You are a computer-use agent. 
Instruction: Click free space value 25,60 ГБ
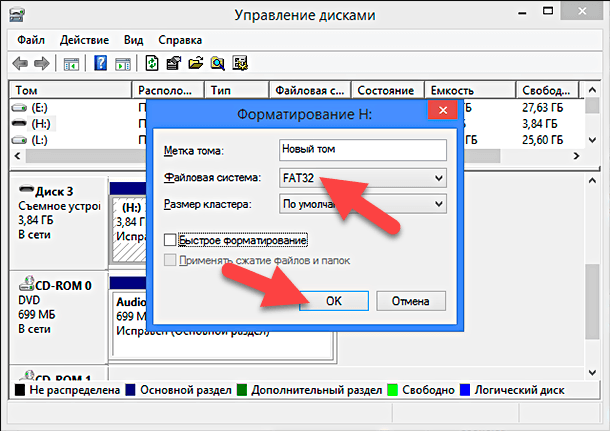[542, 140]
